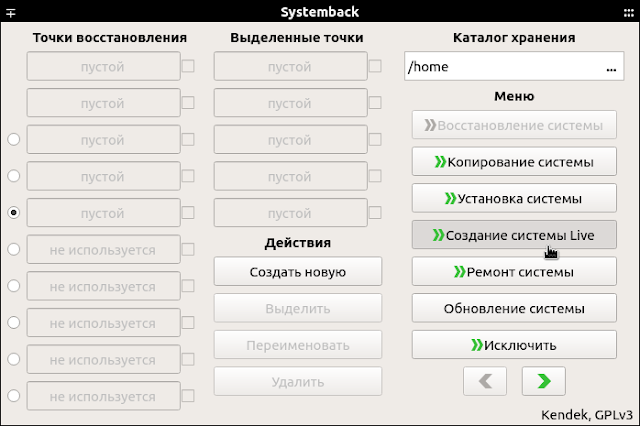Open Создание системы Live menu

tap(514, 235)
